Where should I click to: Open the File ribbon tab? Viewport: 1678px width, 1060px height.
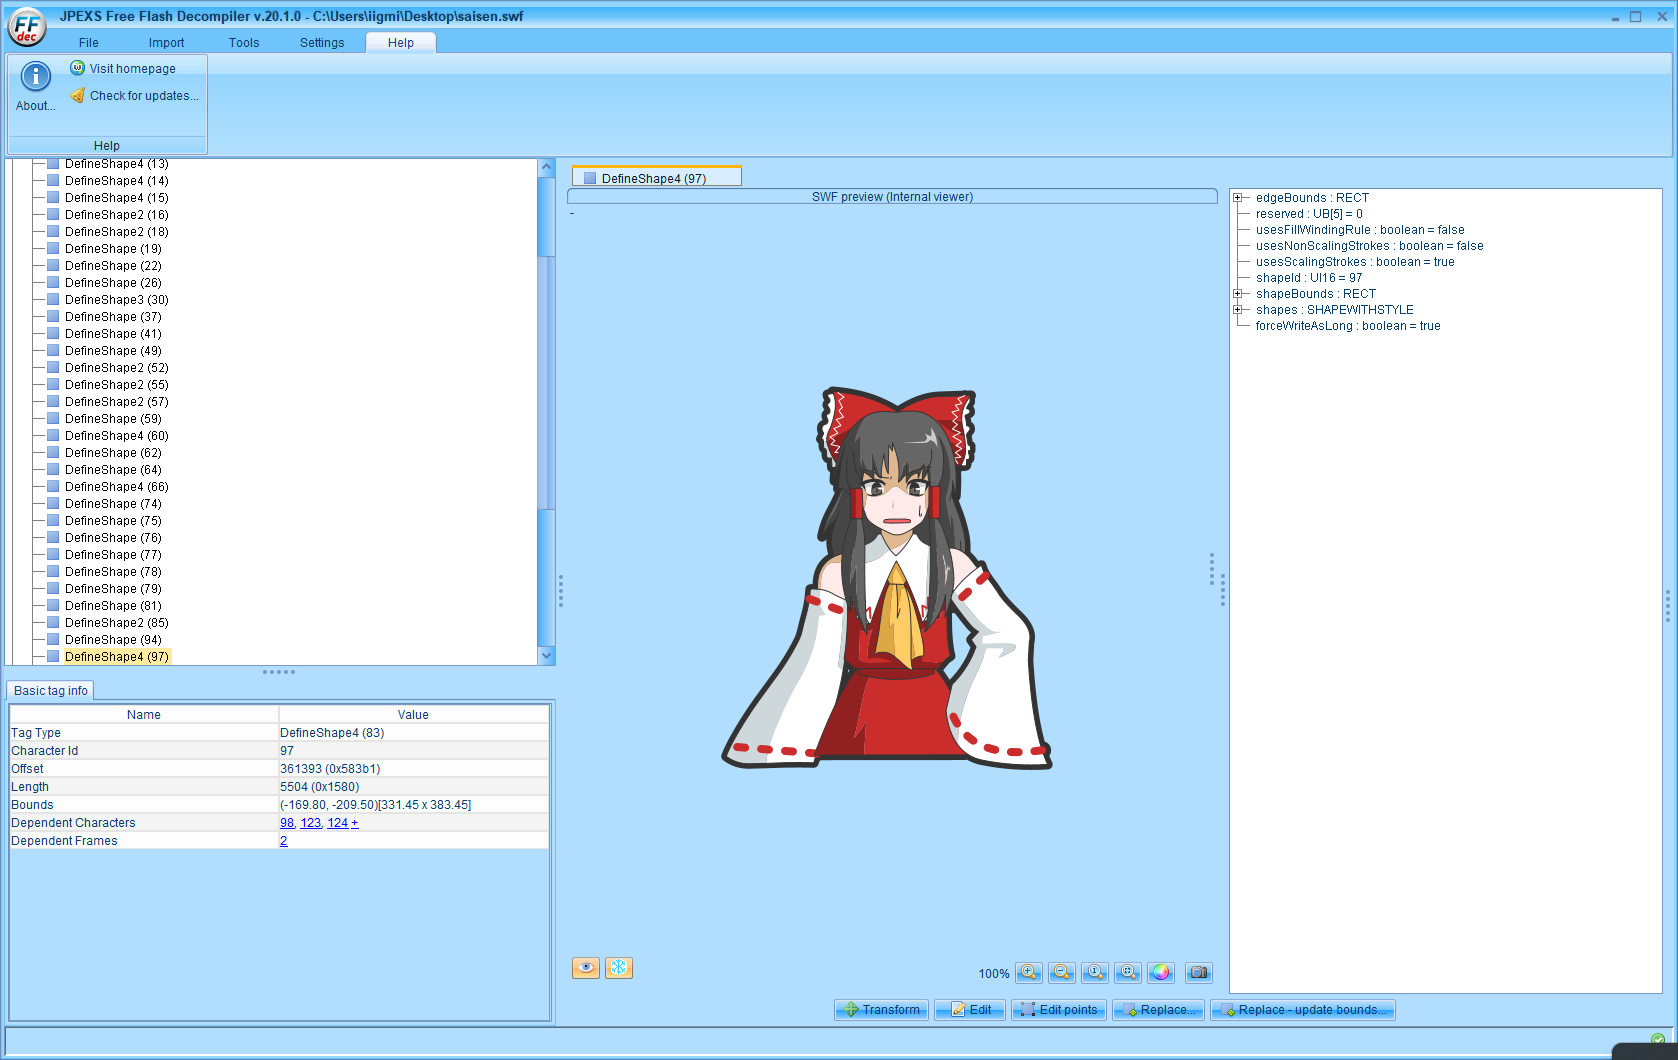[x=89, y=43]
